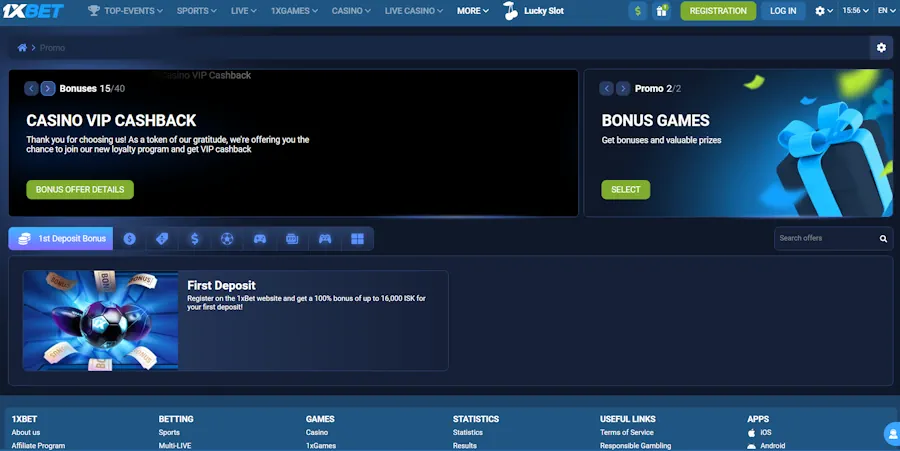Image resolution: width=900 pixels, height=451 pixels.
Task: Open Statistics footer link under Statistics
Action: [x=468, y=432]
